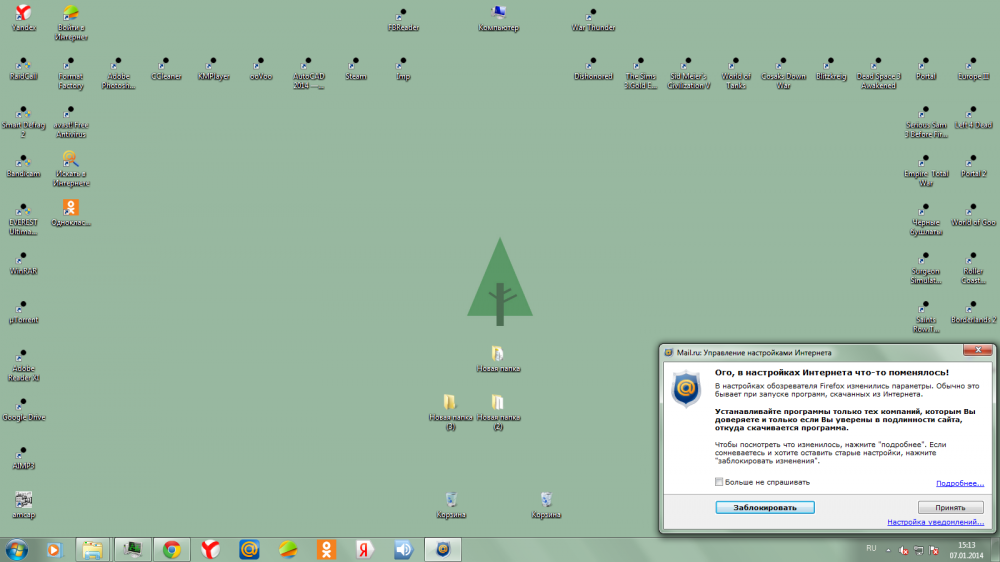
Task: Select the Steam desktop icon
Action: tap(356, 68)
